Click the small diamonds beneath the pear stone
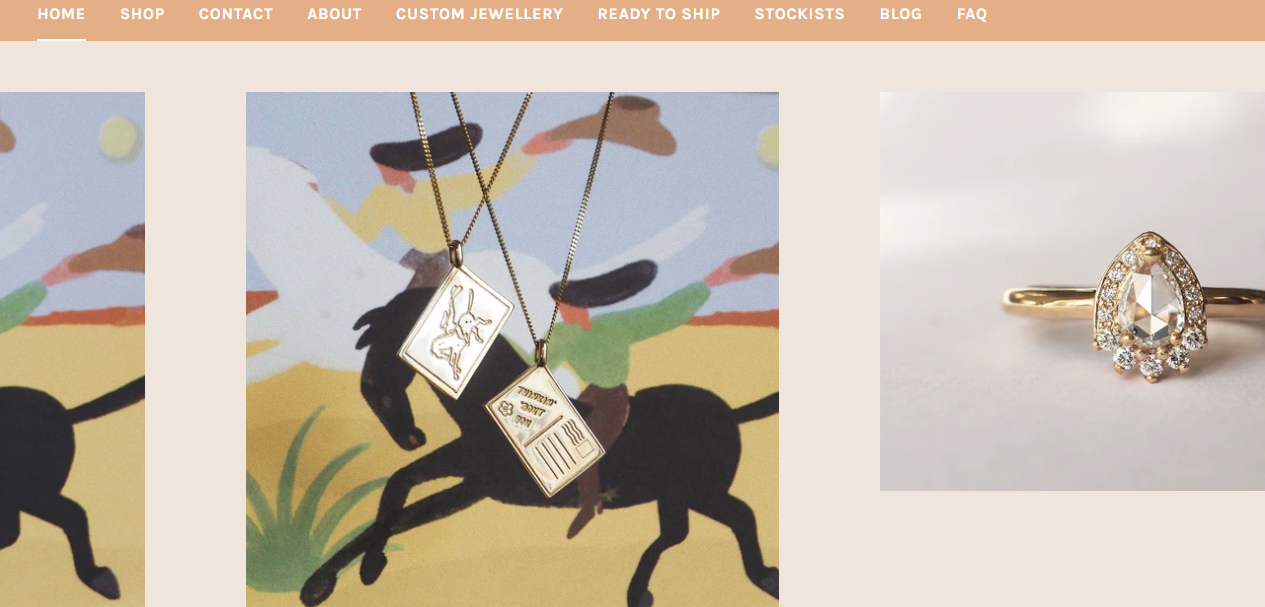Screen dimensions: 1265x607 pos(1151,359)
